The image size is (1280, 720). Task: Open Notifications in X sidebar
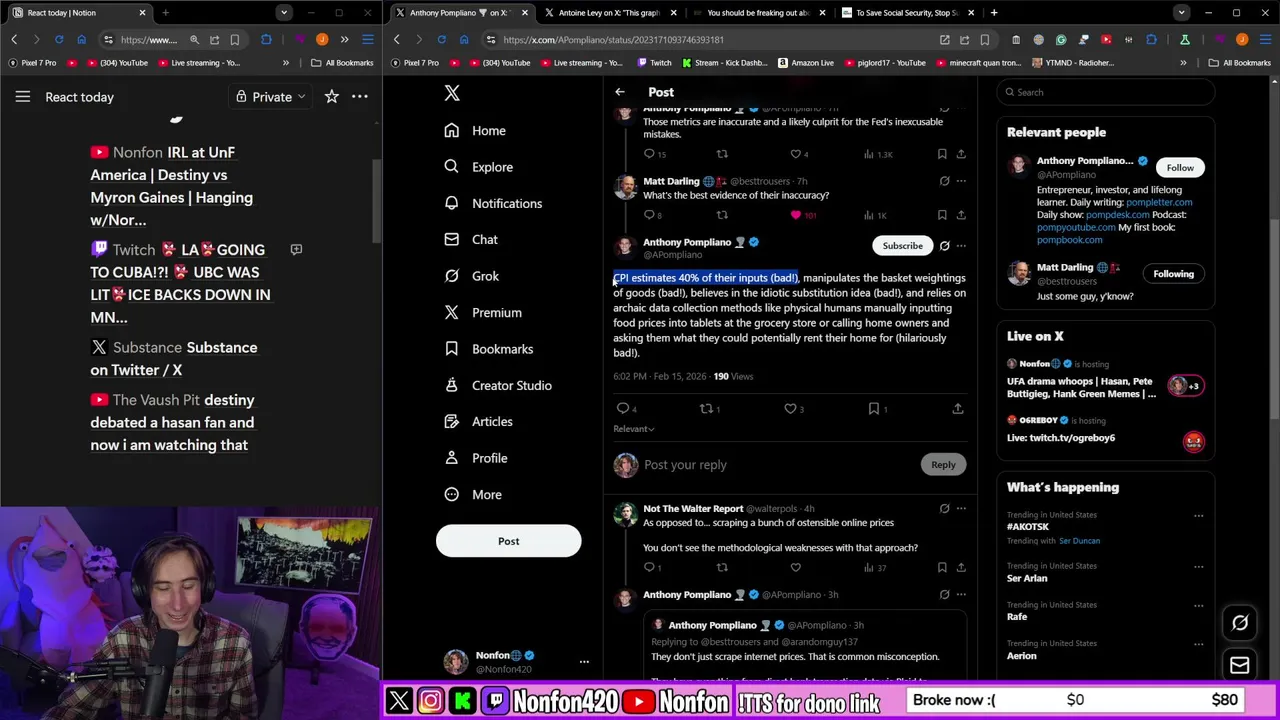tap(494, 203)
